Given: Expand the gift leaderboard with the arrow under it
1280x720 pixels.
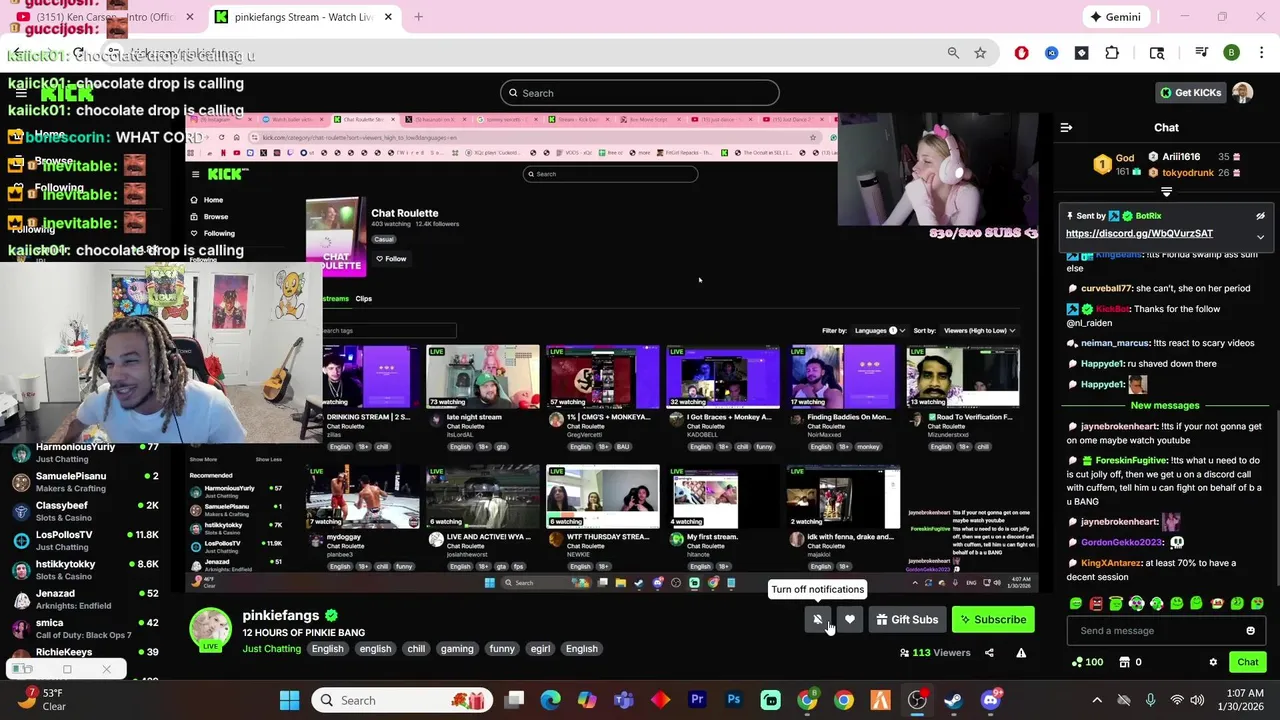Looking at the screenshot, I should coord(1166,191).
